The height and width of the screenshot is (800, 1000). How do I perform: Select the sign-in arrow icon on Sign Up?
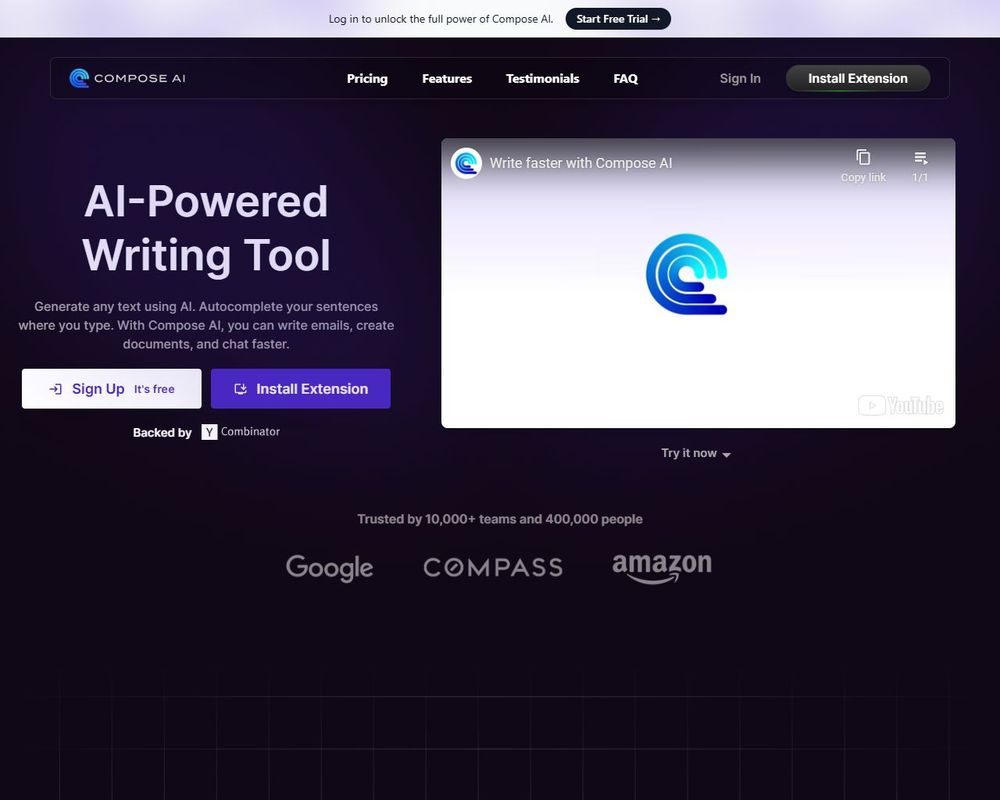[x=57, y=389]
